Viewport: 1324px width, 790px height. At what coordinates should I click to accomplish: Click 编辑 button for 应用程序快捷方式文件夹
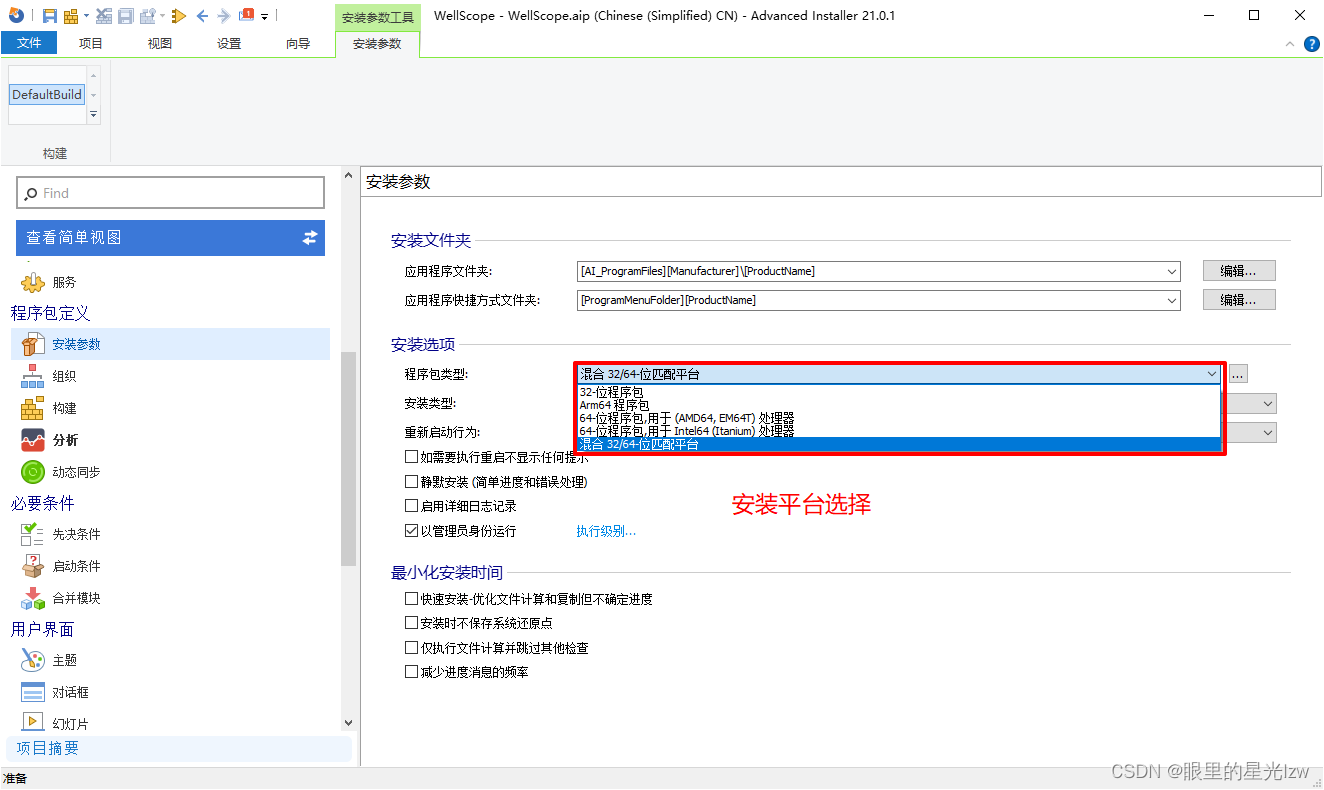(1238, 300)
